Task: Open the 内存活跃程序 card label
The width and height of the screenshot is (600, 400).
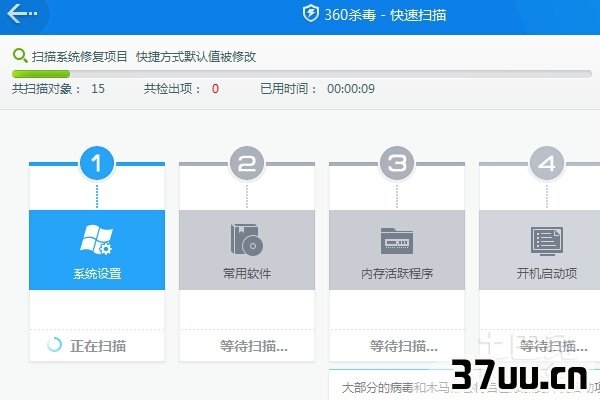Action: 397,273
